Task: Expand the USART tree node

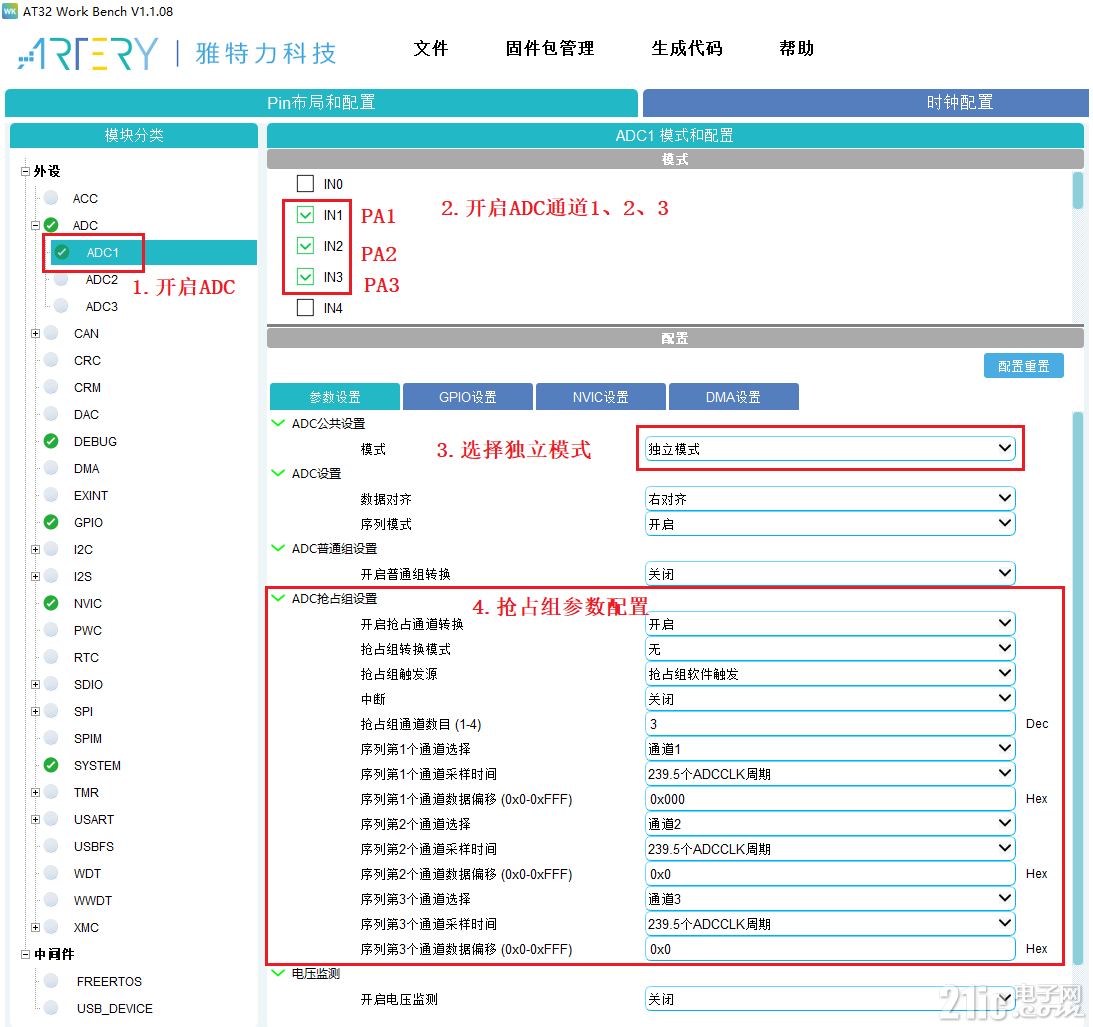Action: 36,819
